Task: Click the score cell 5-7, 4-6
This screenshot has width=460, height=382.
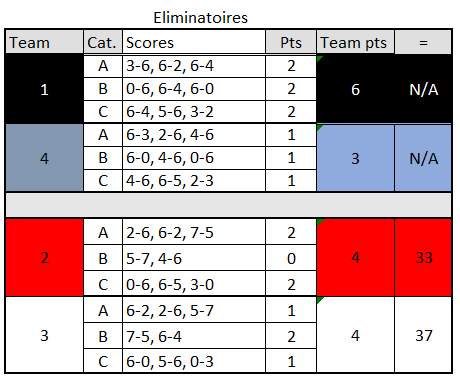Action: pos(194,258)
